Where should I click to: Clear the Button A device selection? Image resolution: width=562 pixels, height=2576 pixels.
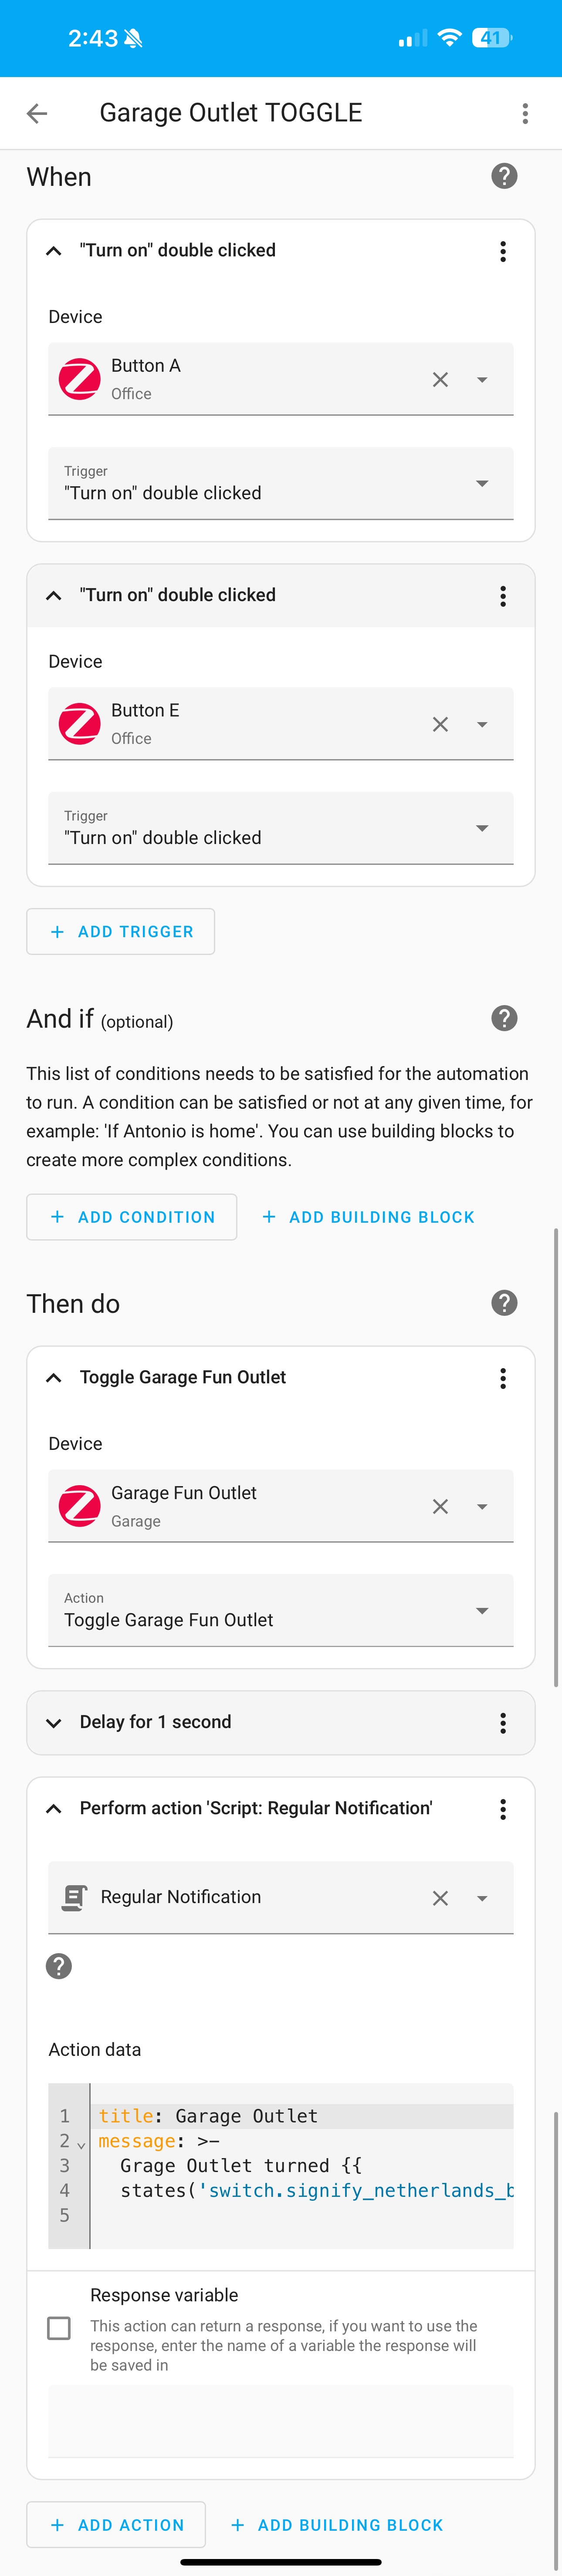coord(440,379)
